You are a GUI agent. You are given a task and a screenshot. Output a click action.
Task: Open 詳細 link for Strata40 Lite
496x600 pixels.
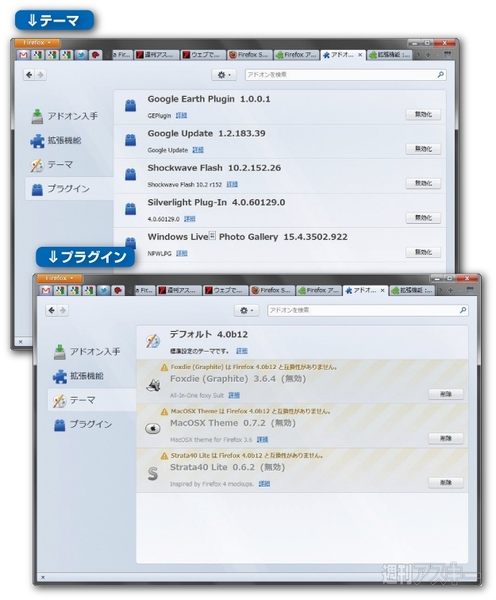264,484
